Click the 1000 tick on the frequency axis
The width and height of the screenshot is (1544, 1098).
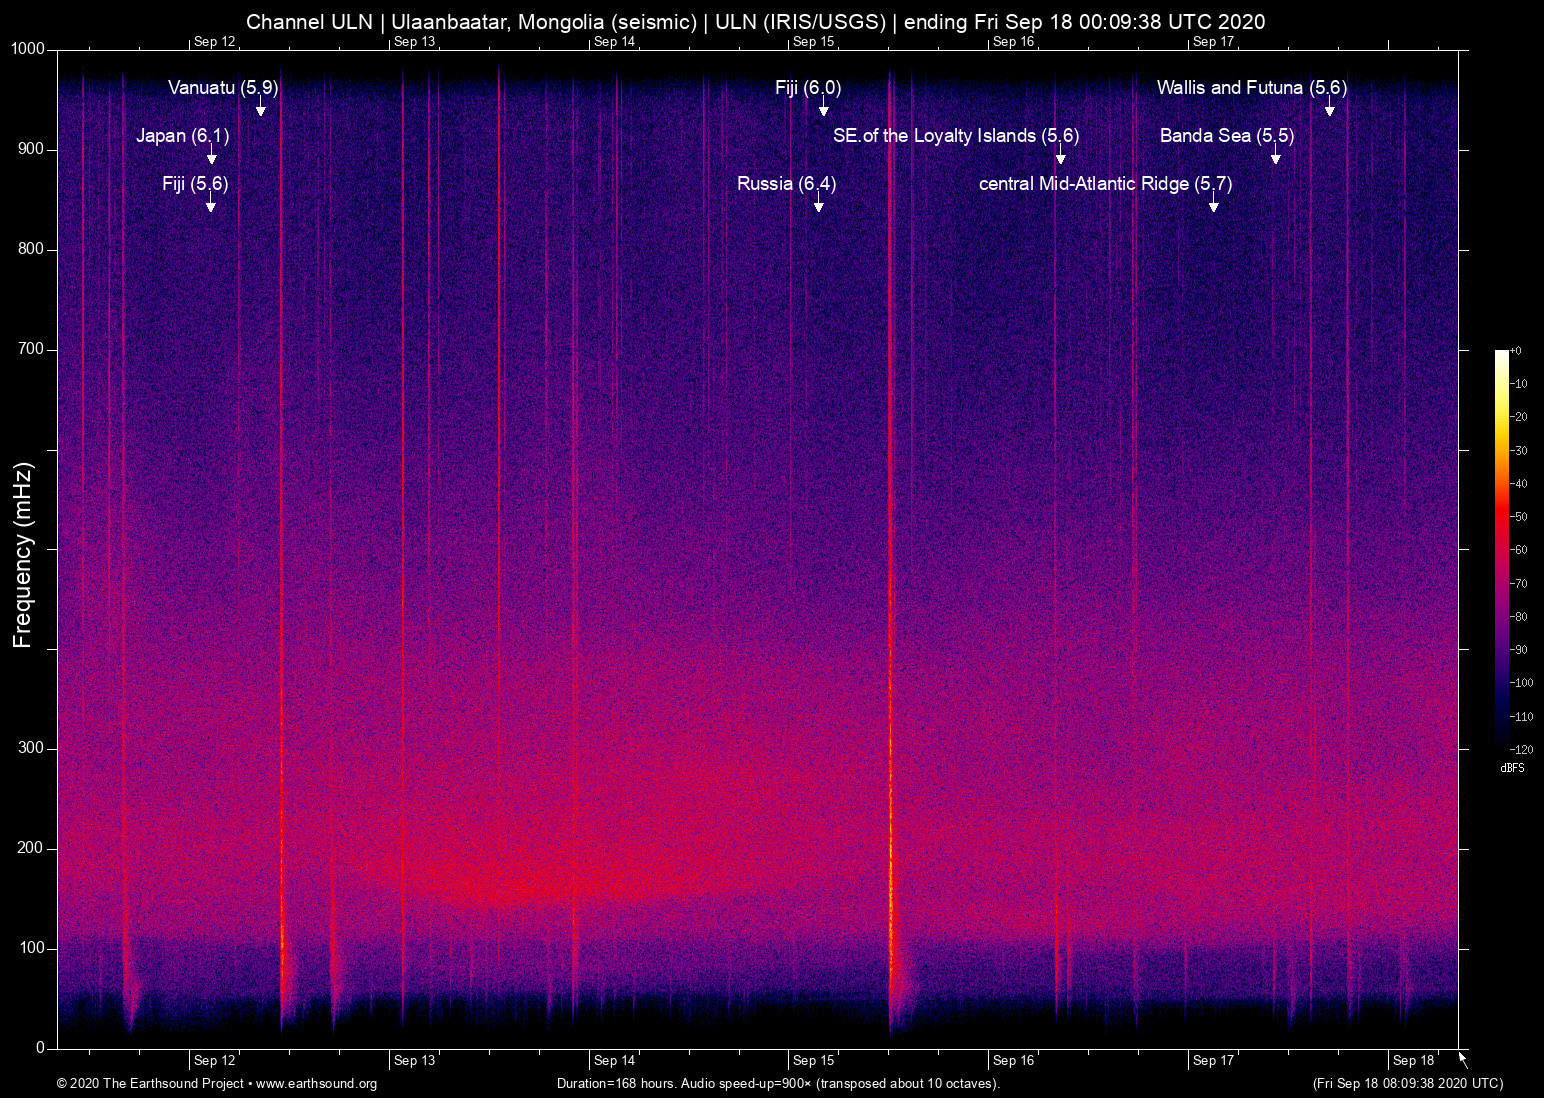[x=28, y=49]
